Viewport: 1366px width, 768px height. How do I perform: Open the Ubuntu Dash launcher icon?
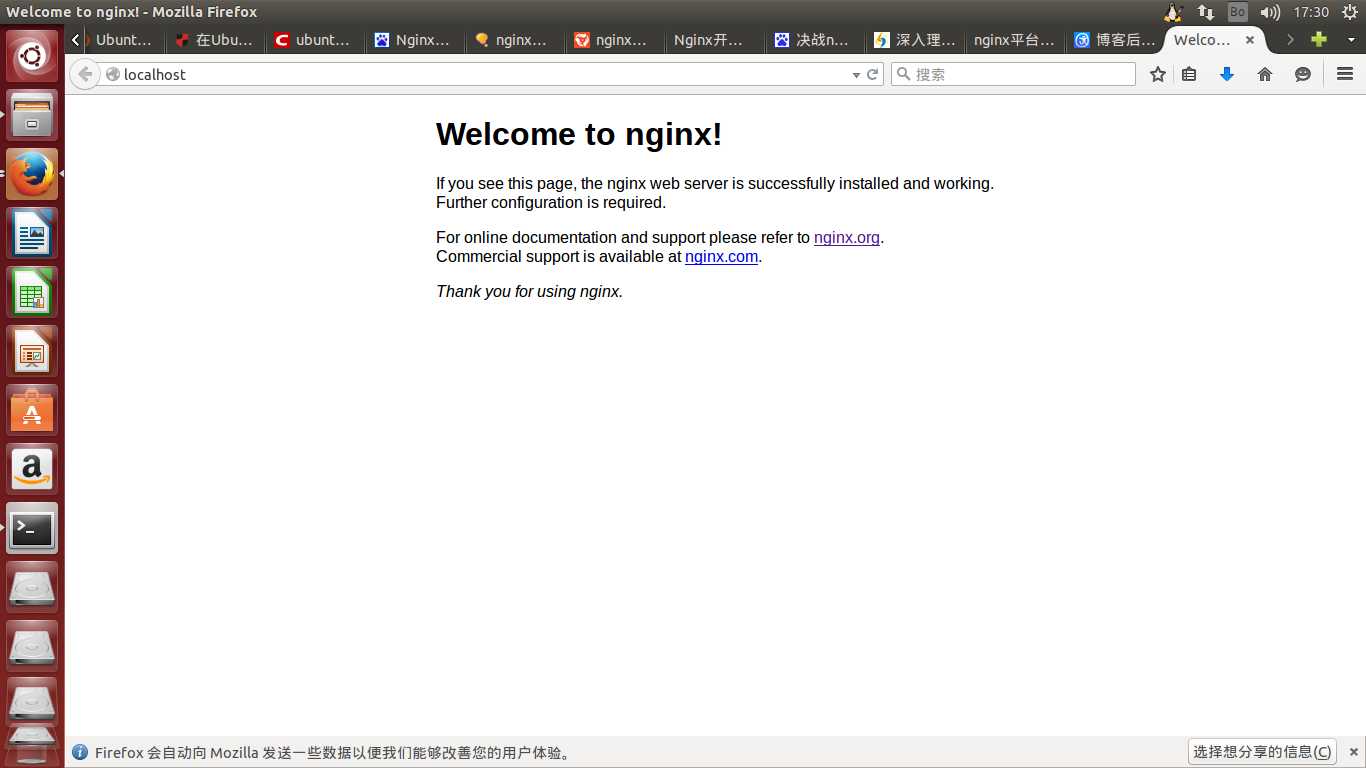pos(33,56)
